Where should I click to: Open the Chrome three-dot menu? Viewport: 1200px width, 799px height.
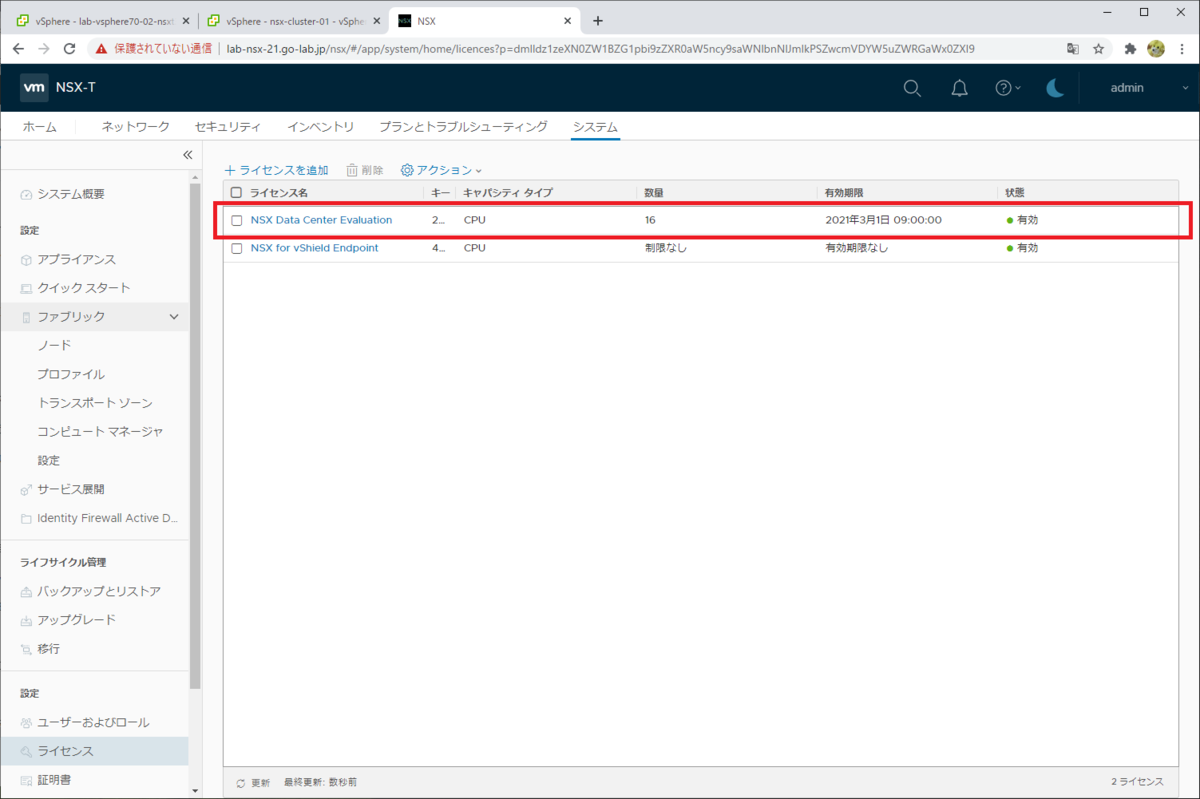pyautogui.click(x=1182, y=48)
